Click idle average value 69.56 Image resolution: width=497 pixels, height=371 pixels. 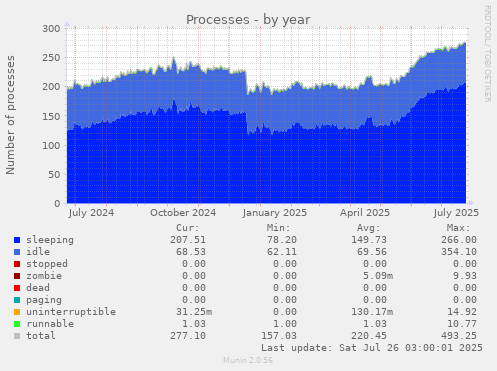click(372, 252)
